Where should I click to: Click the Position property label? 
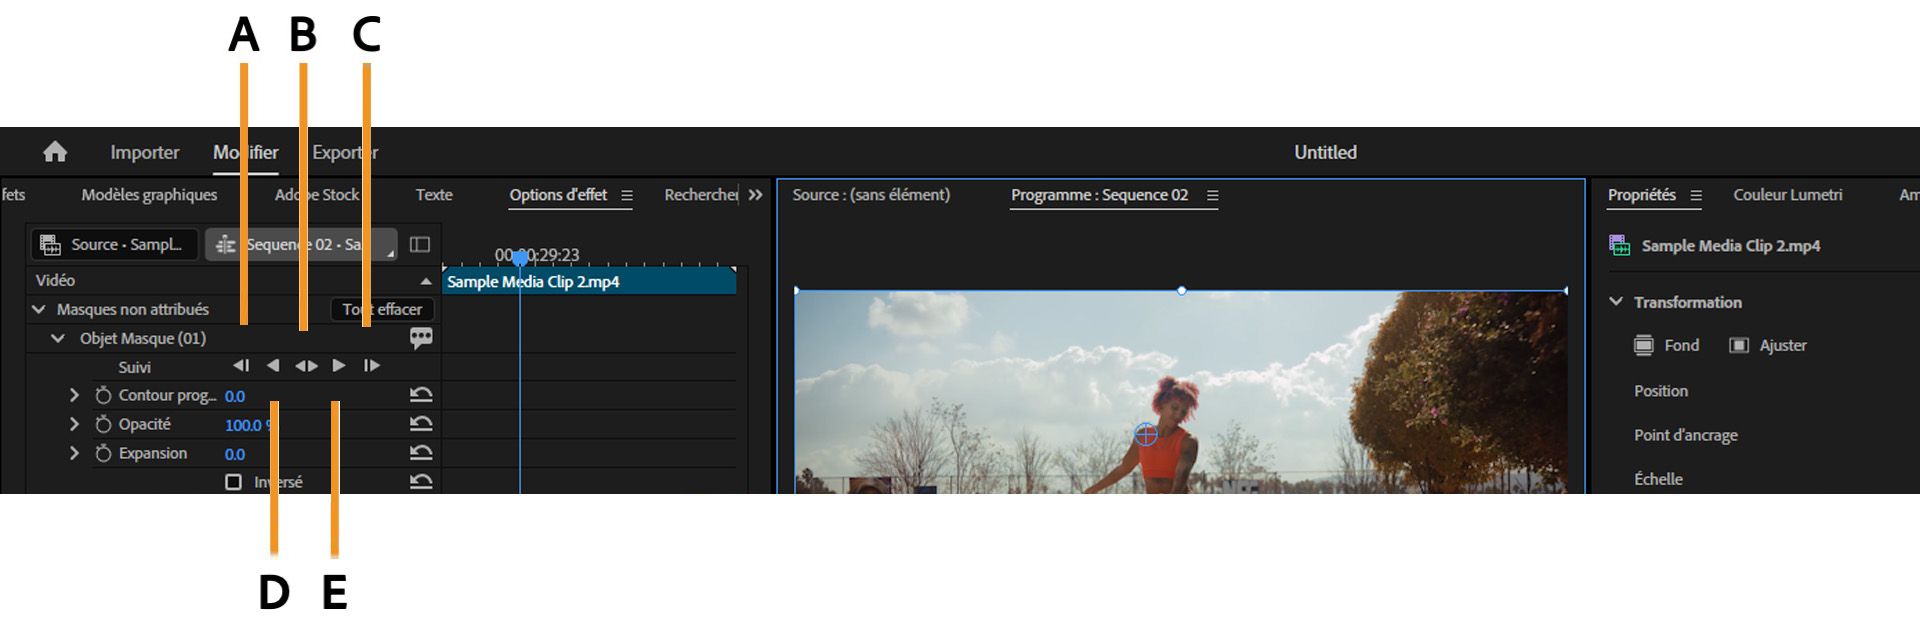(1661, 391)
